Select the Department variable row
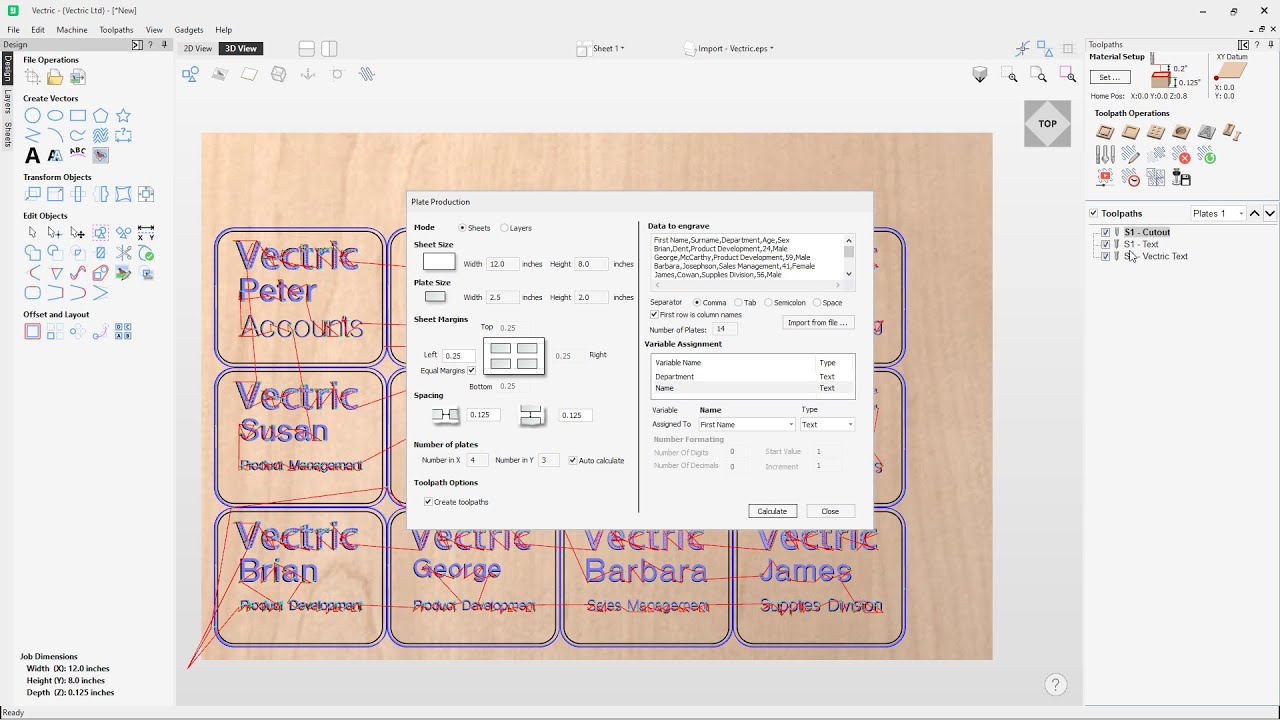Screen dimensions: 1280x720 click(752, 376)
